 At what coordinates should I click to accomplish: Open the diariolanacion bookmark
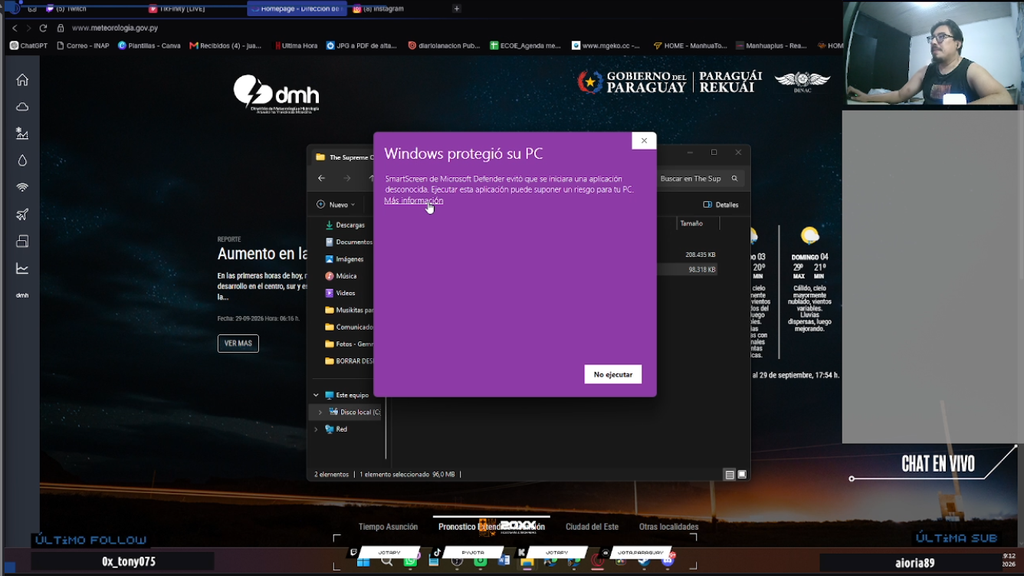444,46
